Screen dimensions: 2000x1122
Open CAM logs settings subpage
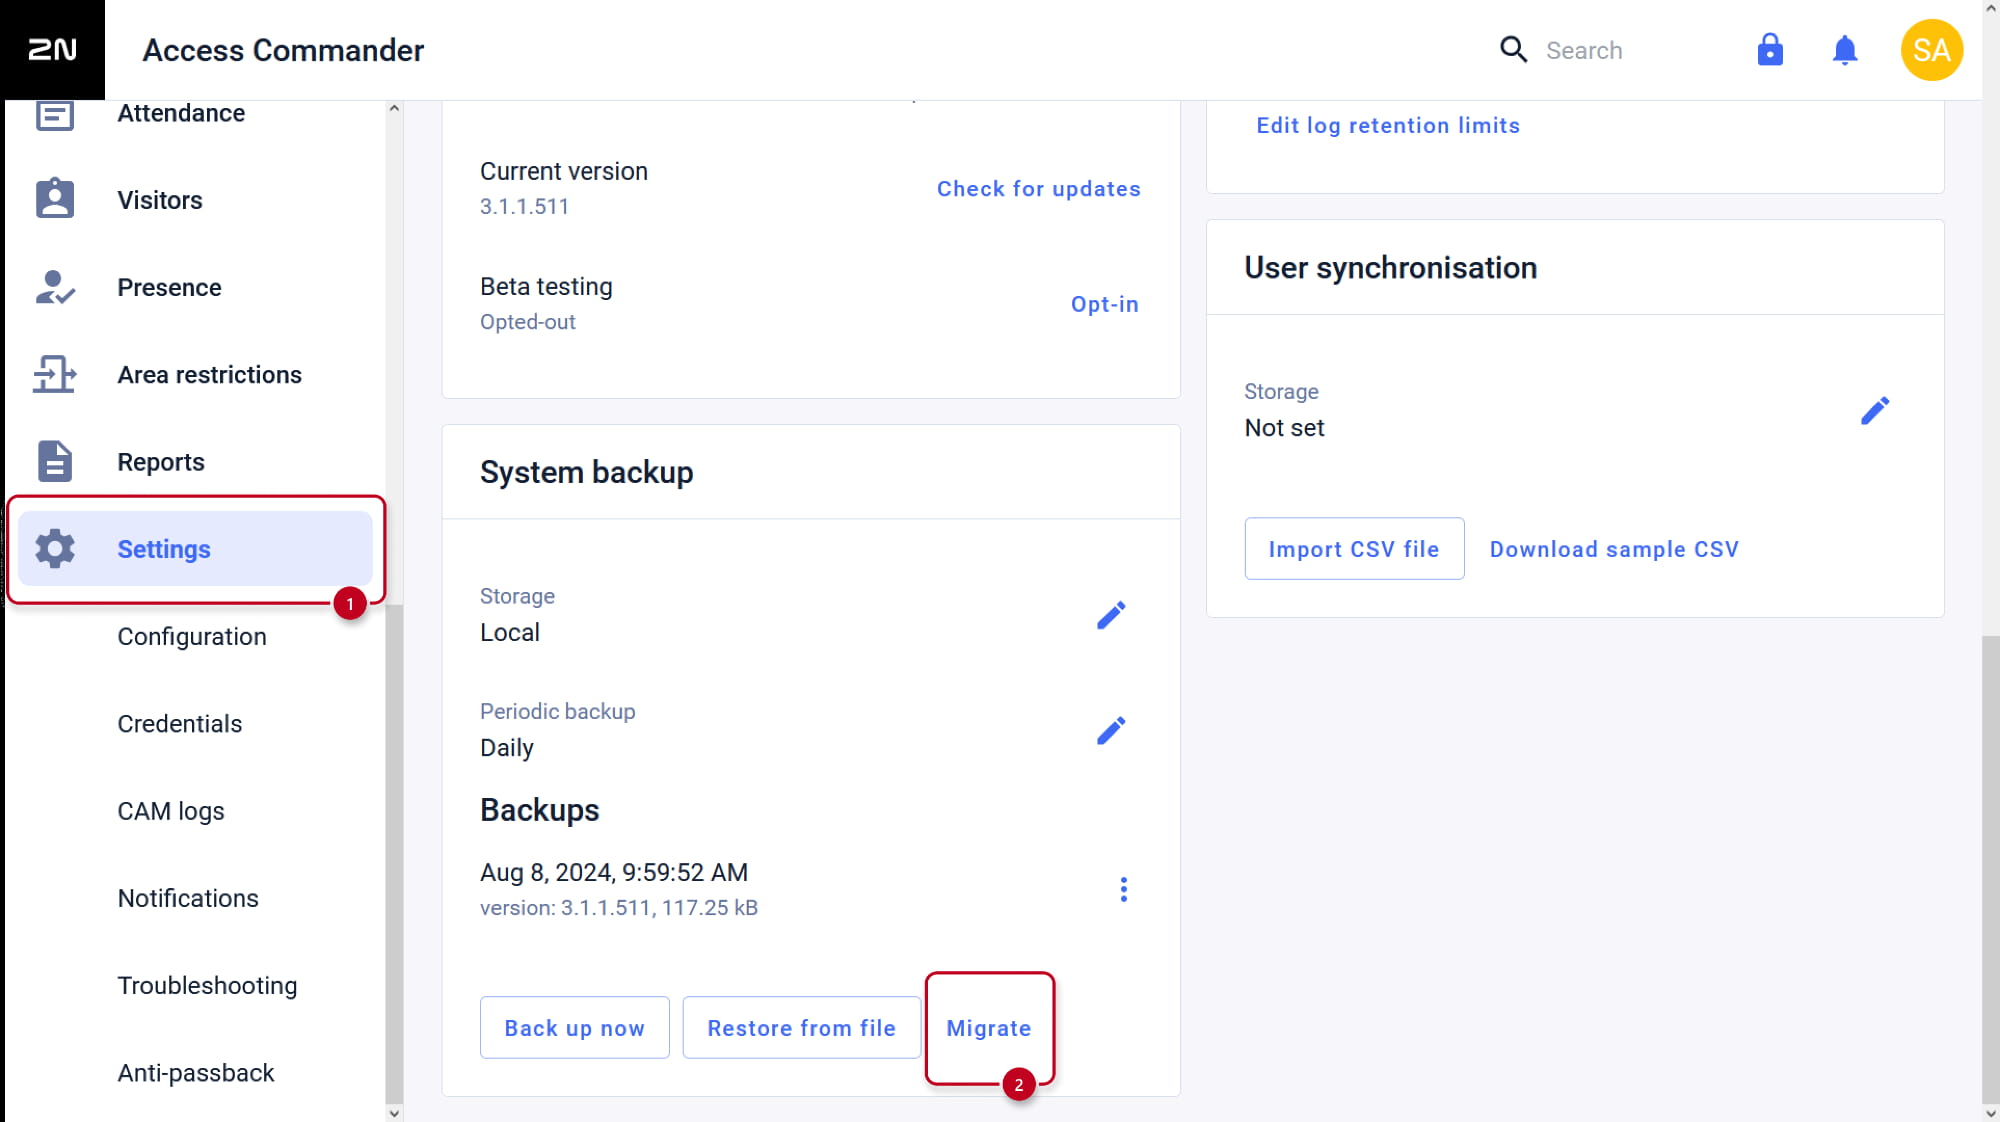pos(171,811)
